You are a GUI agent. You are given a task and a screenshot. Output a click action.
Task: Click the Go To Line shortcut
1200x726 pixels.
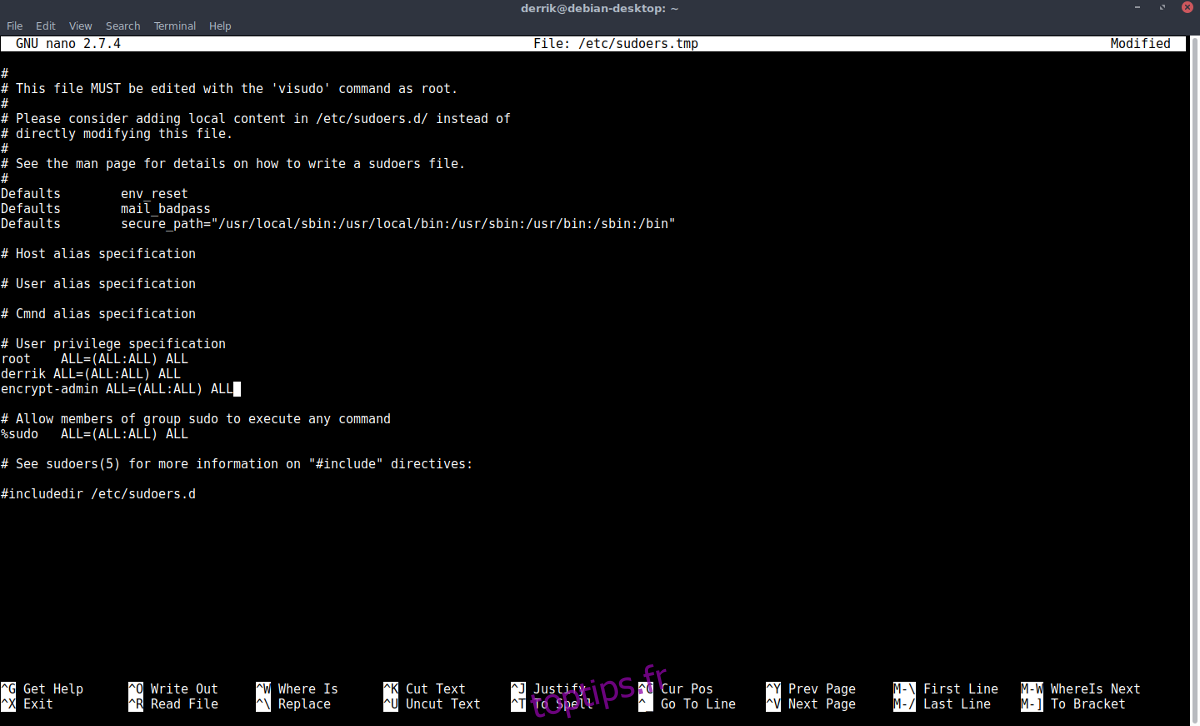[x=686, y=703]
